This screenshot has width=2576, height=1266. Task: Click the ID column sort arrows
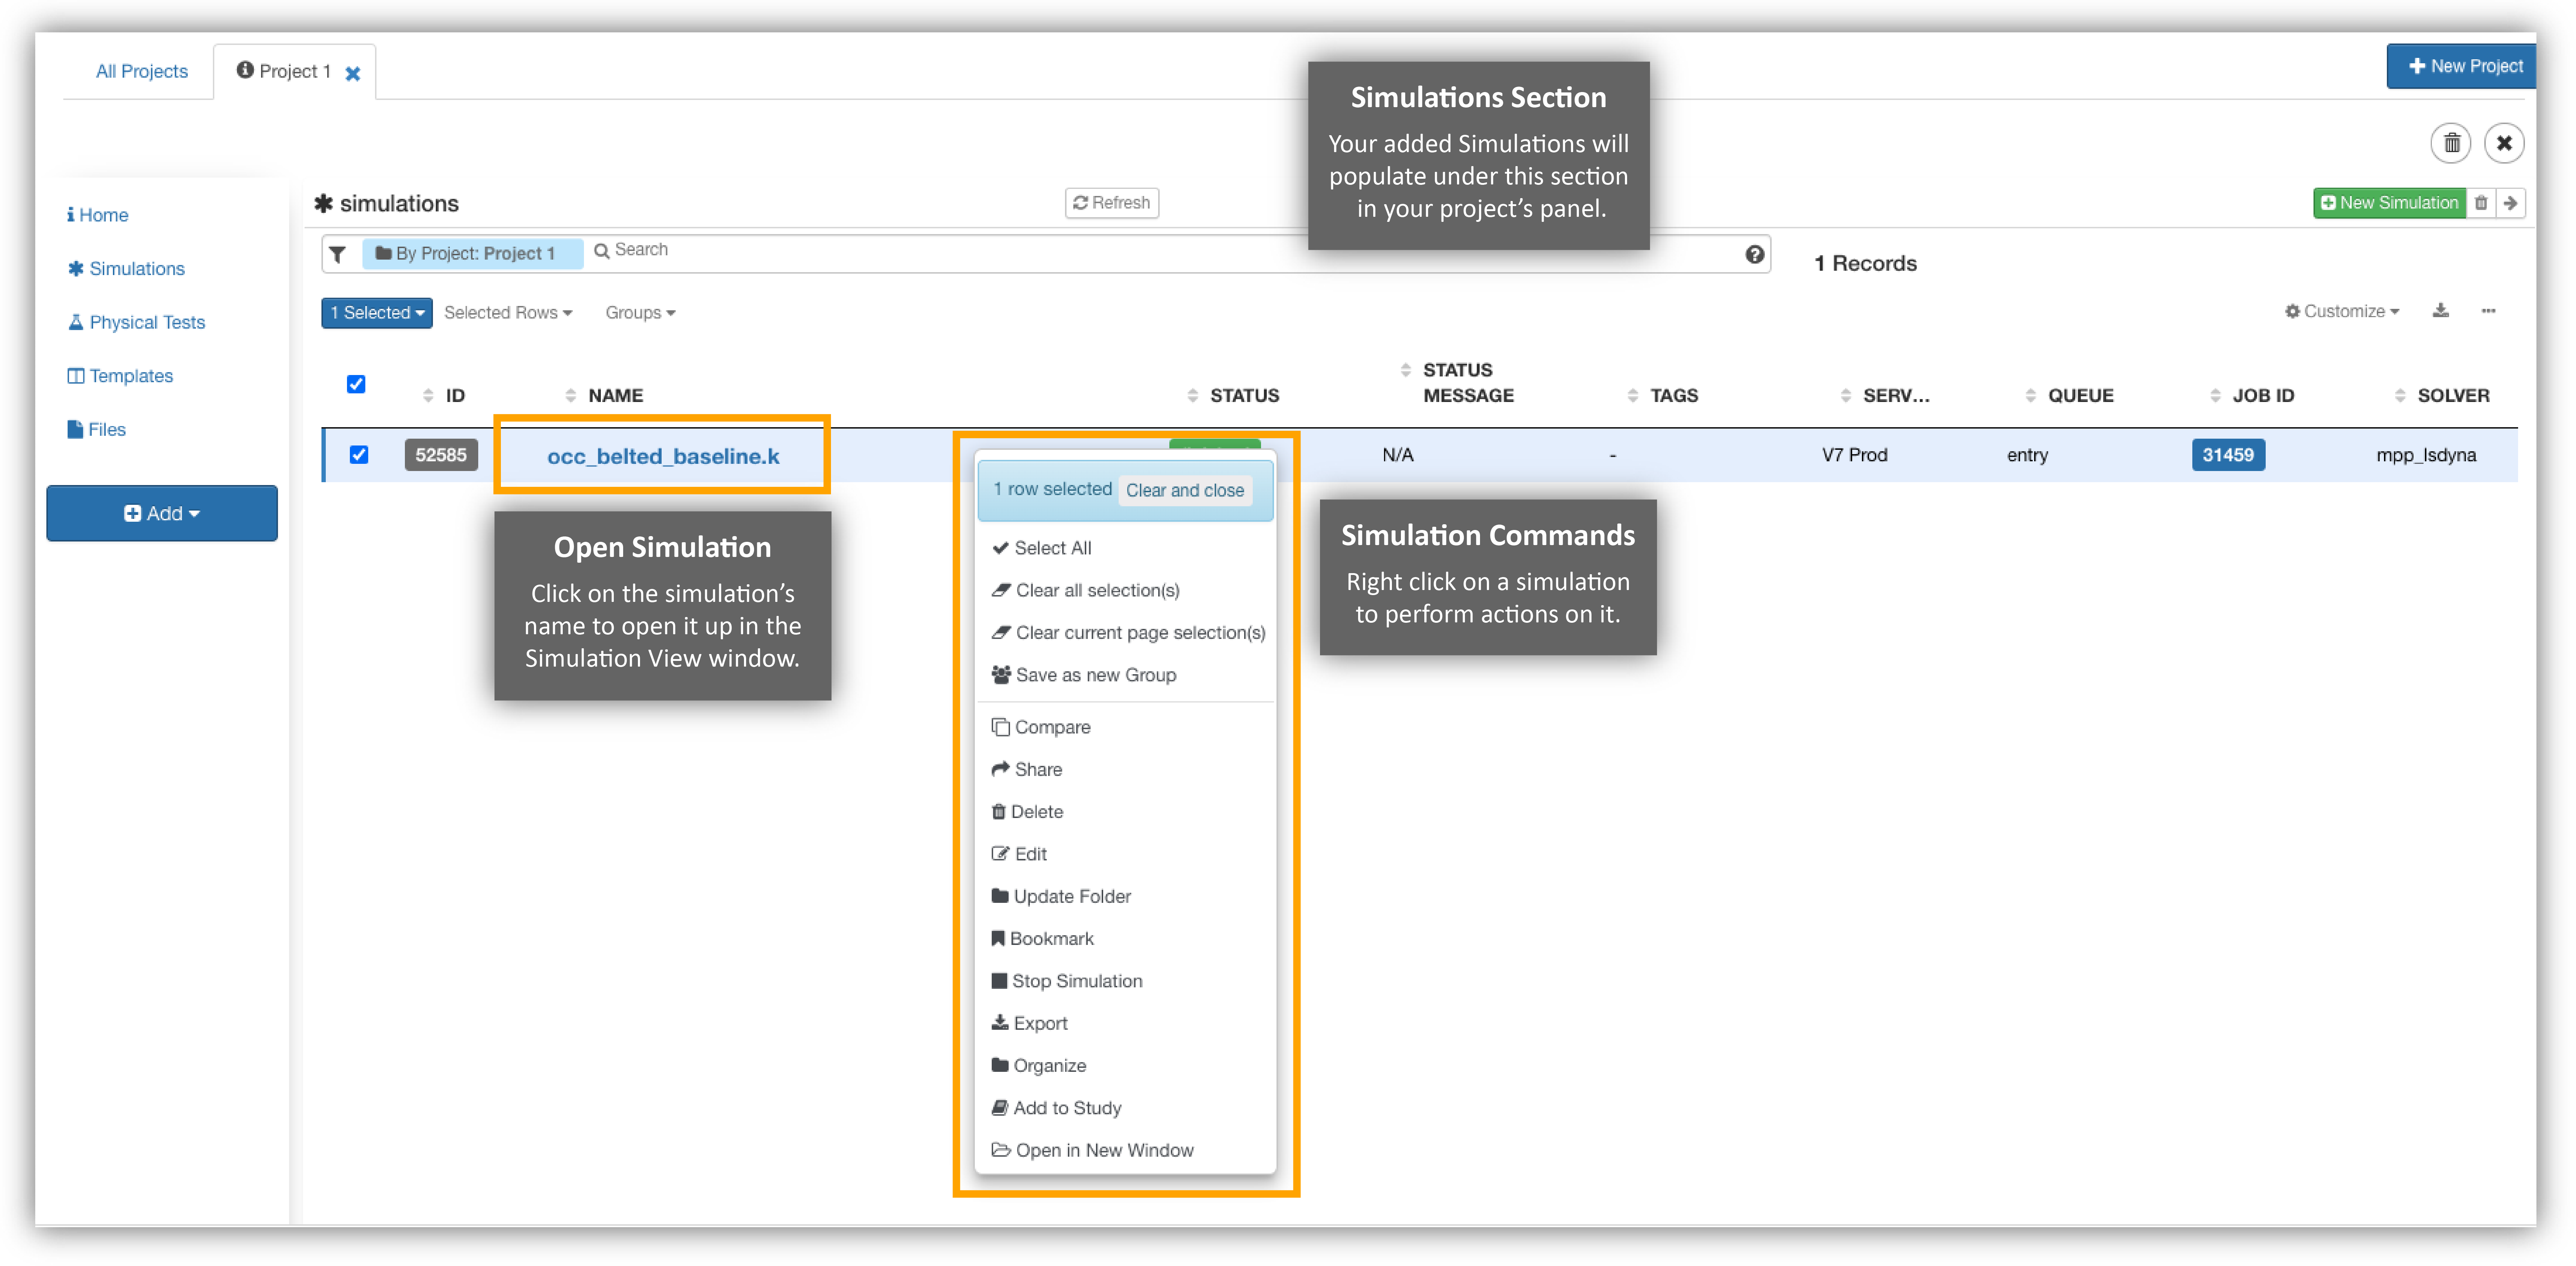click(x=428, y=396)
